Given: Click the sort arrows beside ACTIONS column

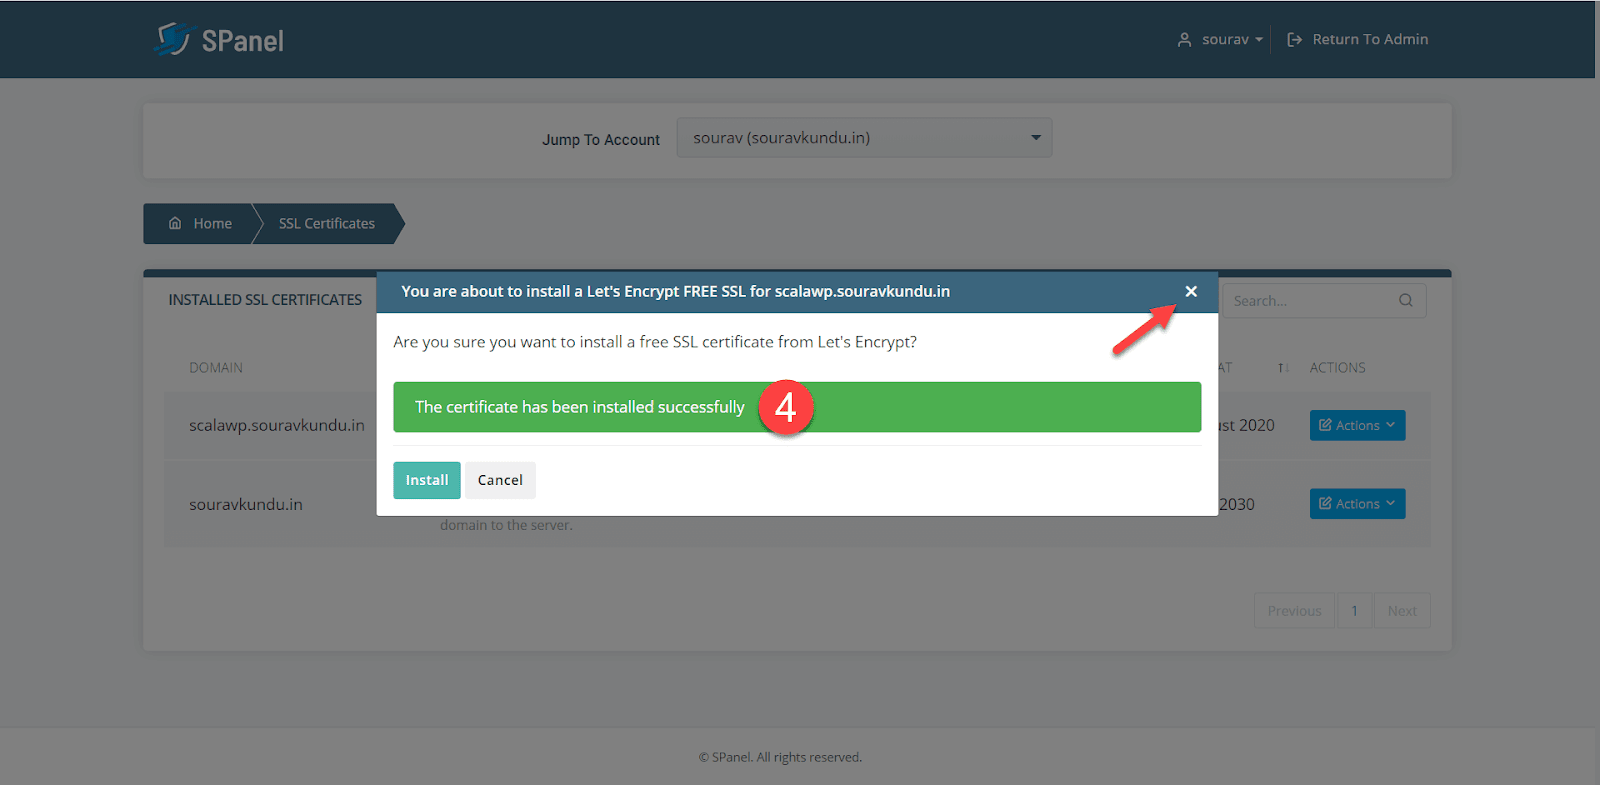Looking at the screenshot, I should click(x=1283, y=368).
